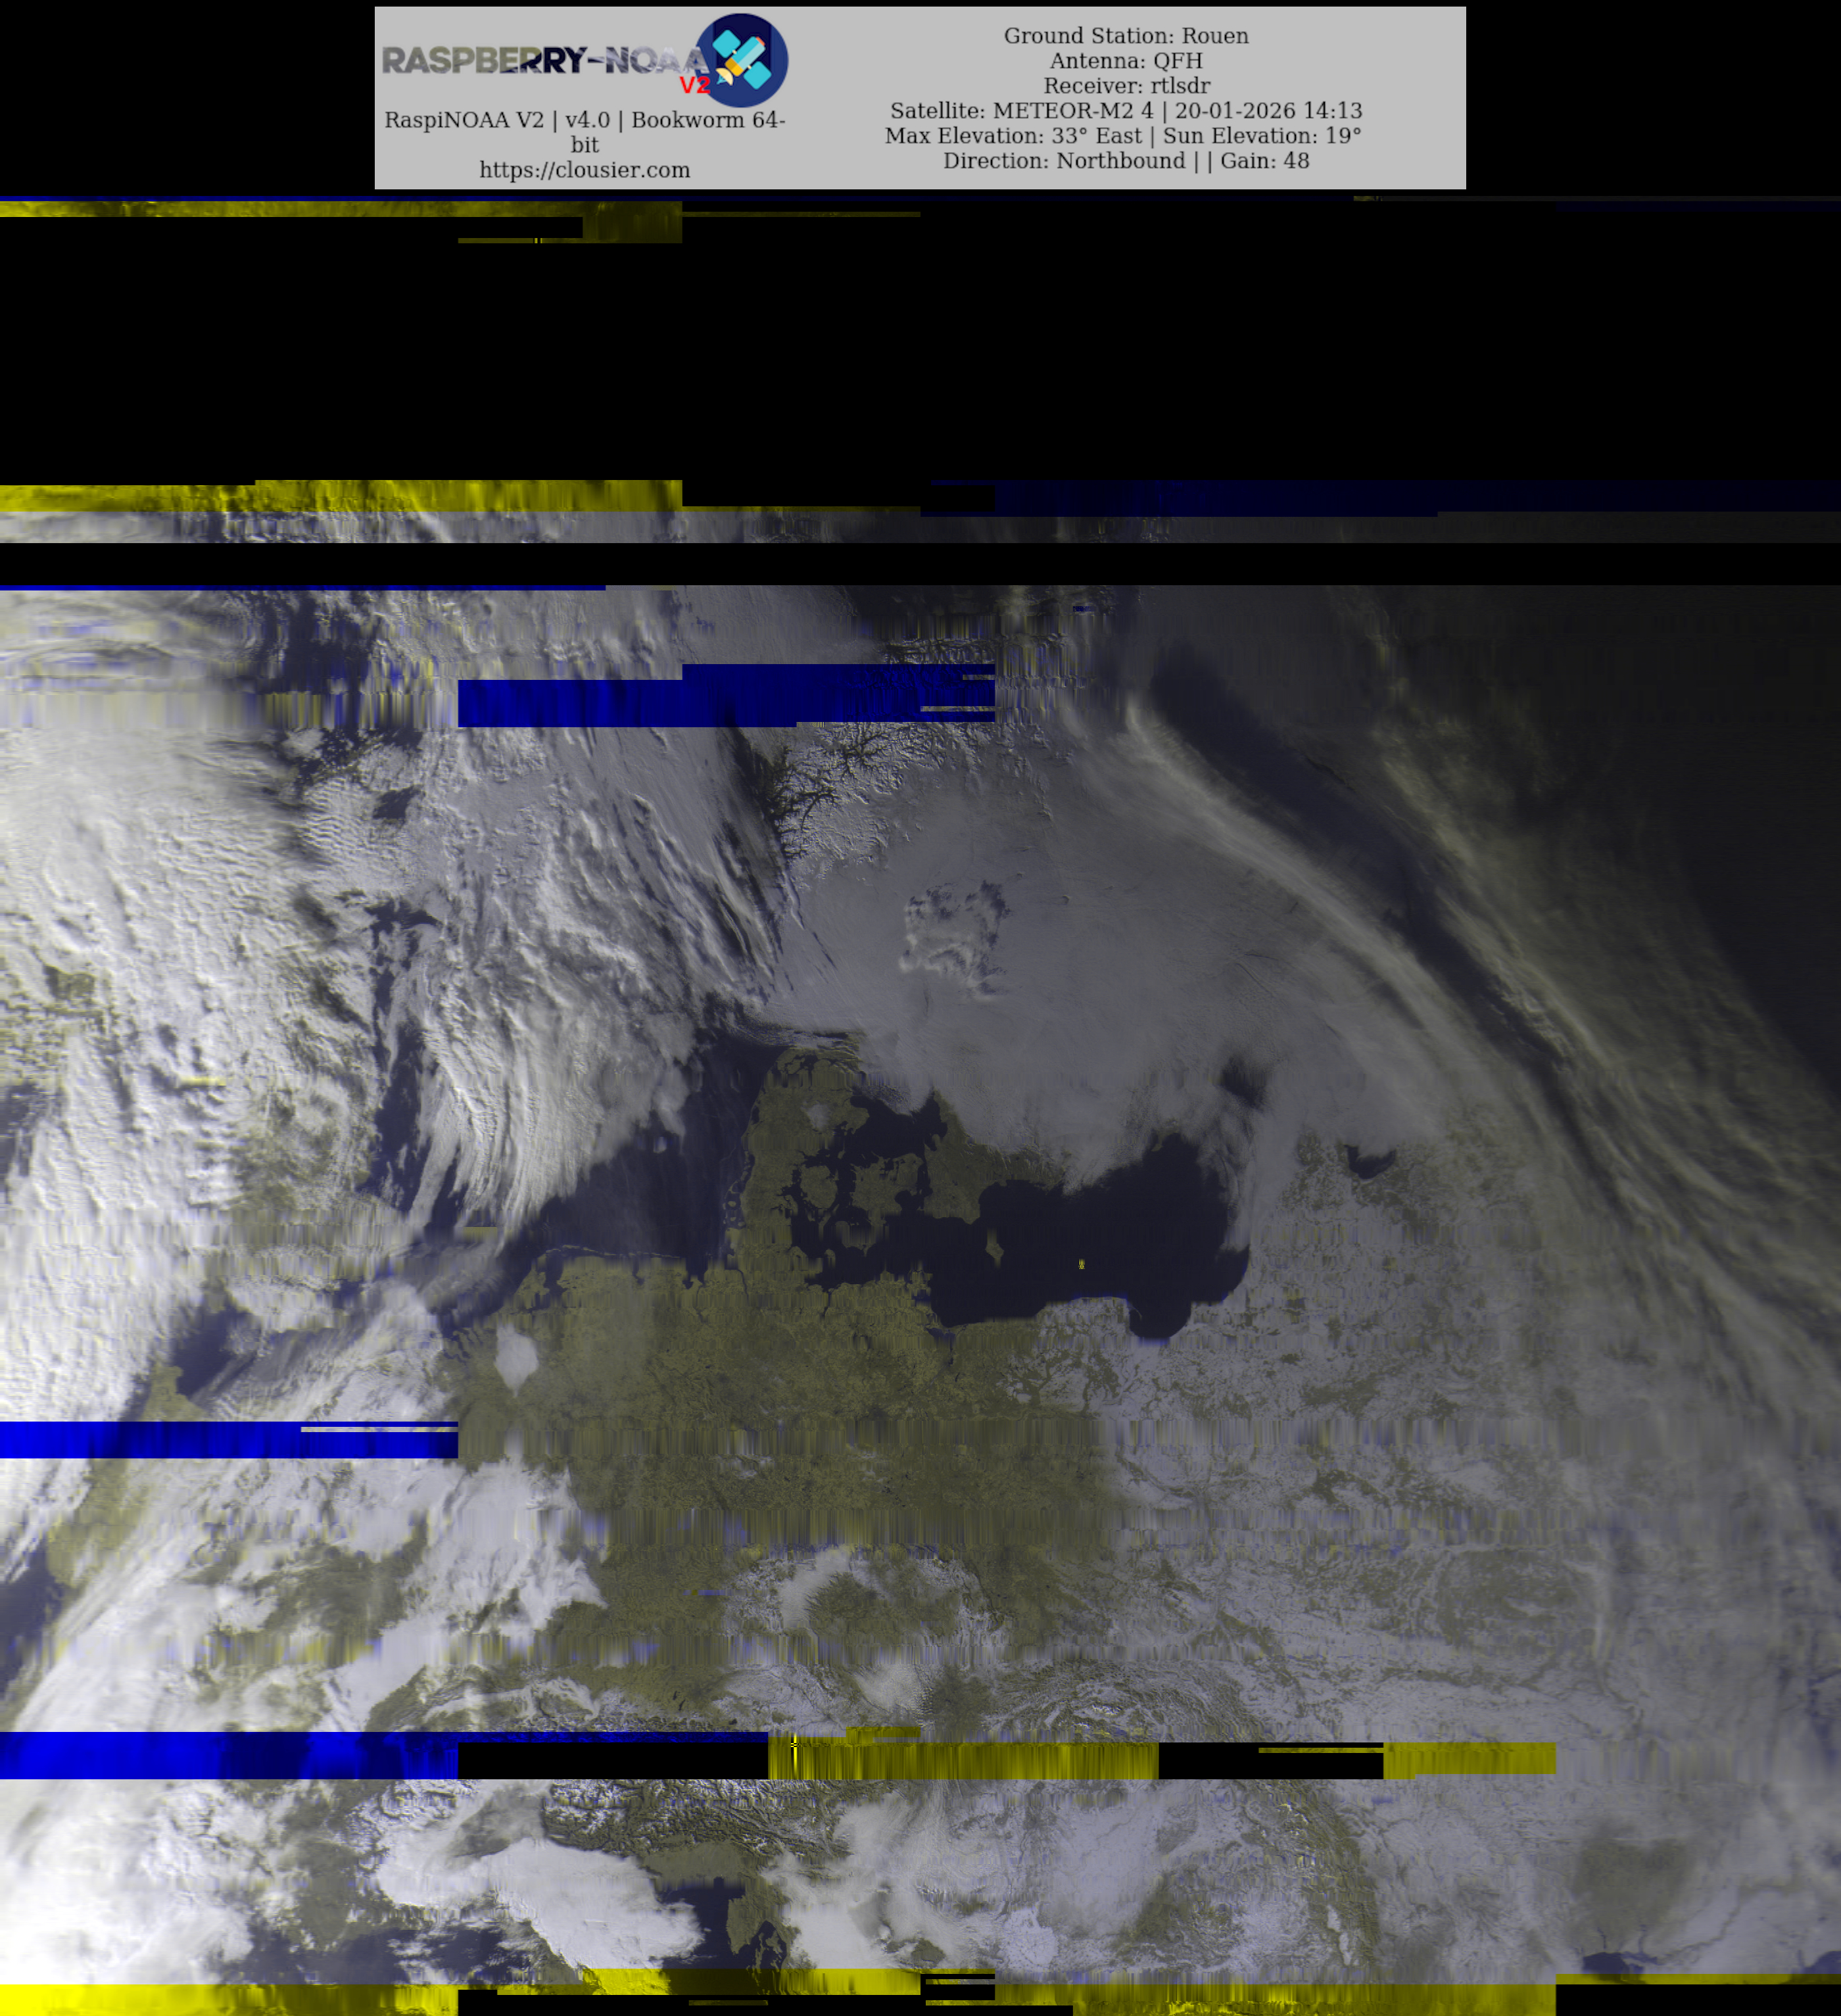Click the Satellite METEOR-M2 4 date line
This screenshot has width=1841, height=2016.
tap(1125, 111)
